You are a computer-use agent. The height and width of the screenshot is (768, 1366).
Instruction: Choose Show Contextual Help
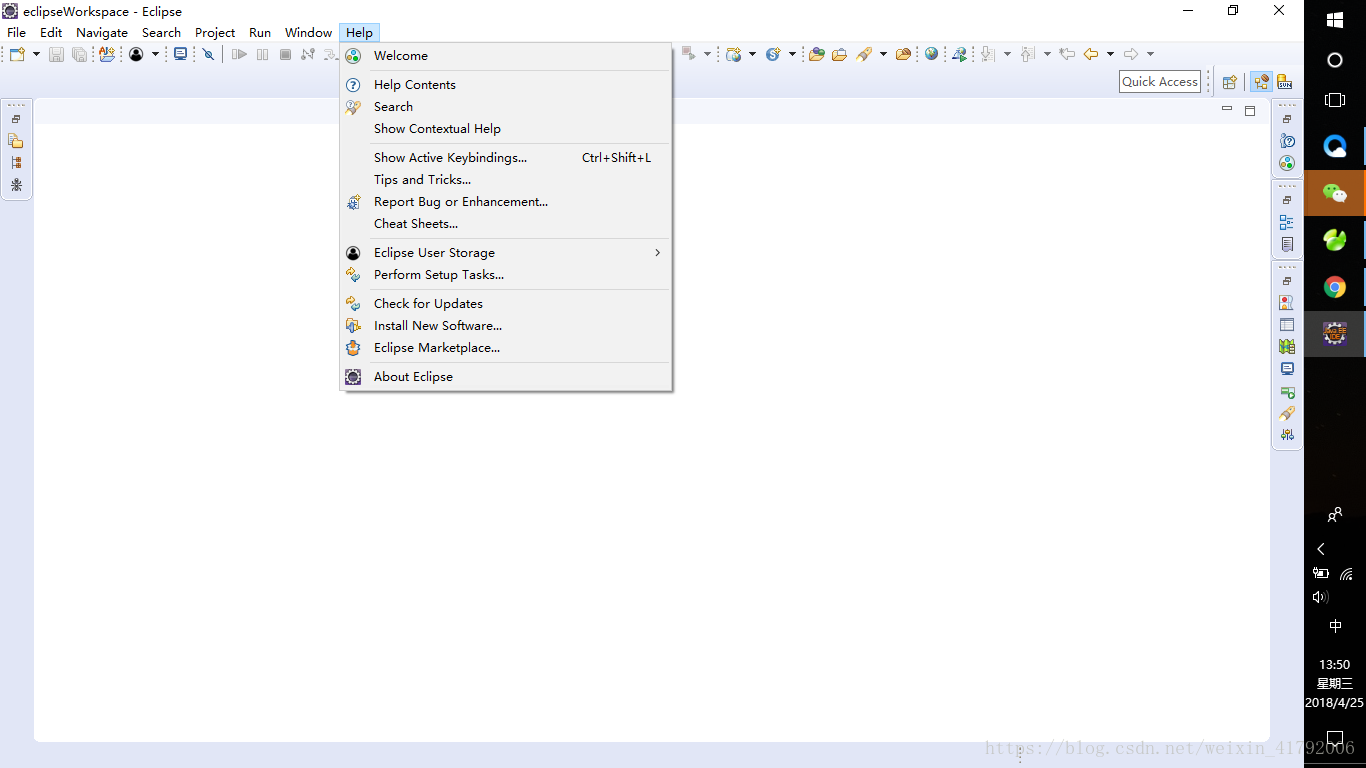pos(506,129)
